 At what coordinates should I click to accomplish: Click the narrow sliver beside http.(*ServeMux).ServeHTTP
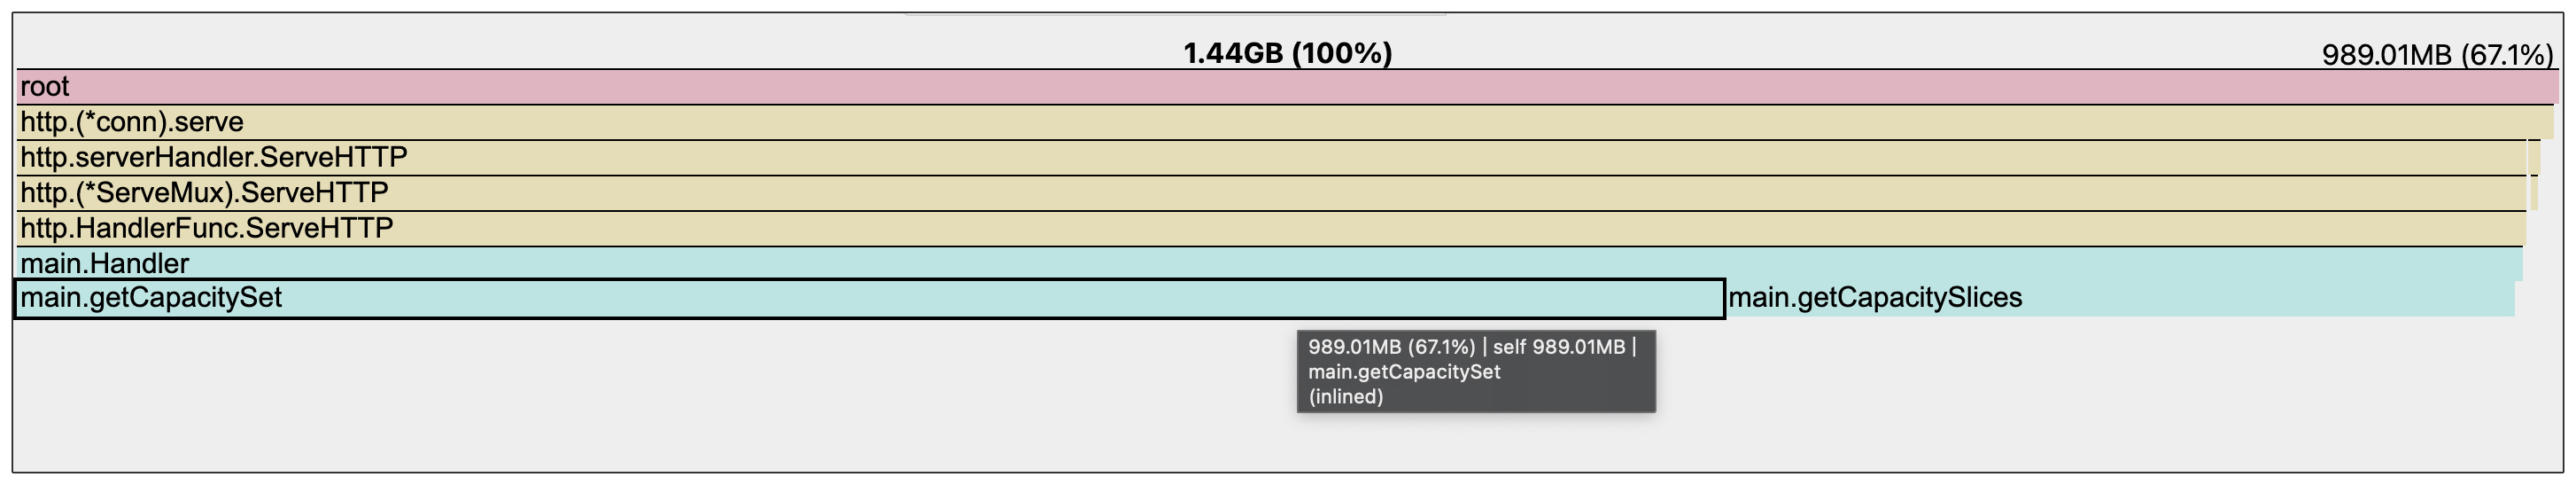click(x=2534, y=193)
